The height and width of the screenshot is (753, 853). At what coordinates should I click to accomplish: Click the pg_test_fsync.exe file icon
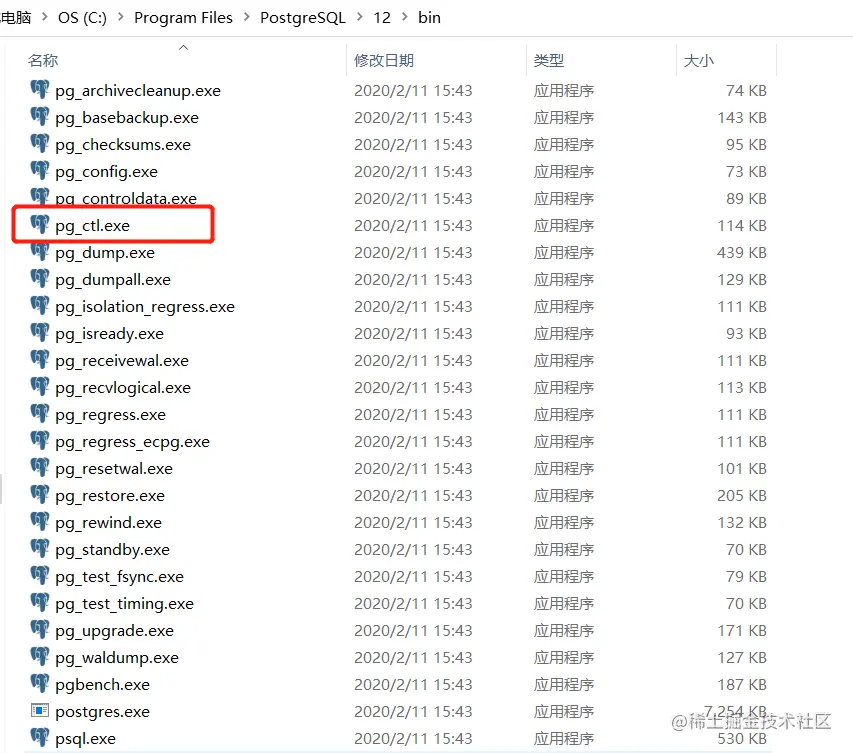(x=40, y=575)
